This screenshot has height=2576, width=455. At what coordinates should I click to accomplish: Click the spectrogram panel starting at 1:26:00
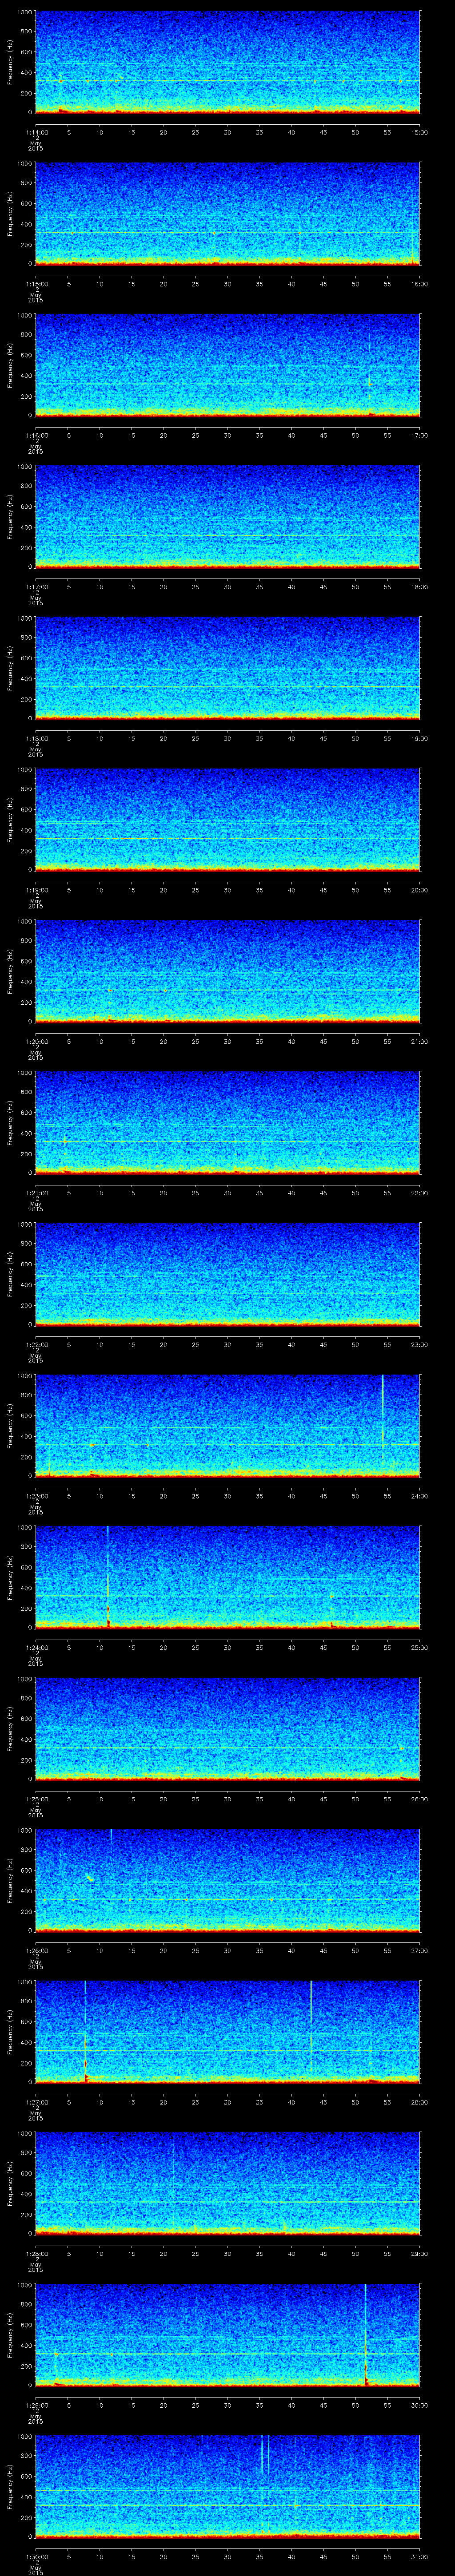pos(228,1880)
